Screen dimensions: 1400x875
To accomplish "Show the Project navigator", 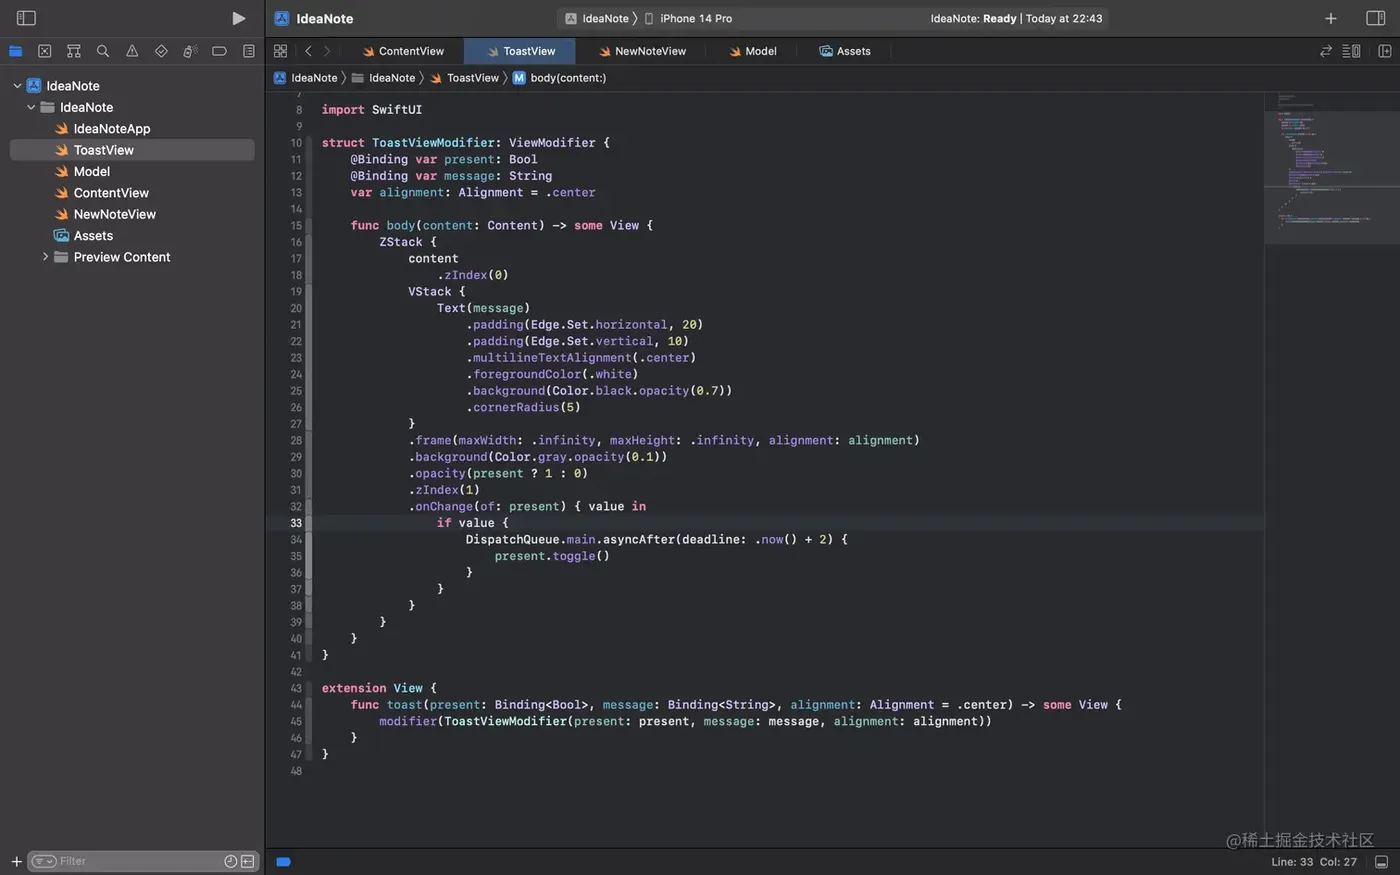I will point(15,51).
